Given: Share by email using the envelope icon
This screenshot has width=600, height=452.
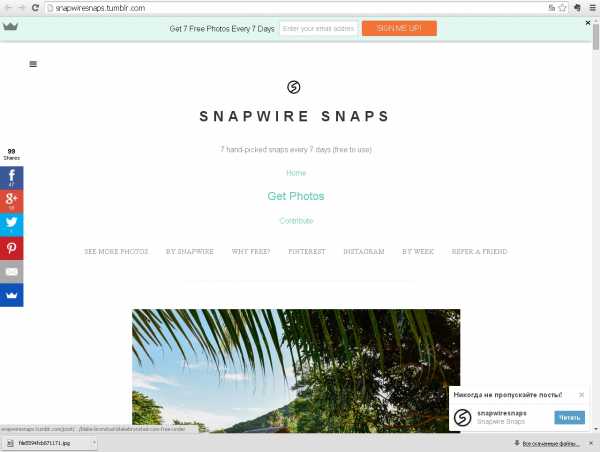Looking at the screenshot, I should click(x=11, y=272).
